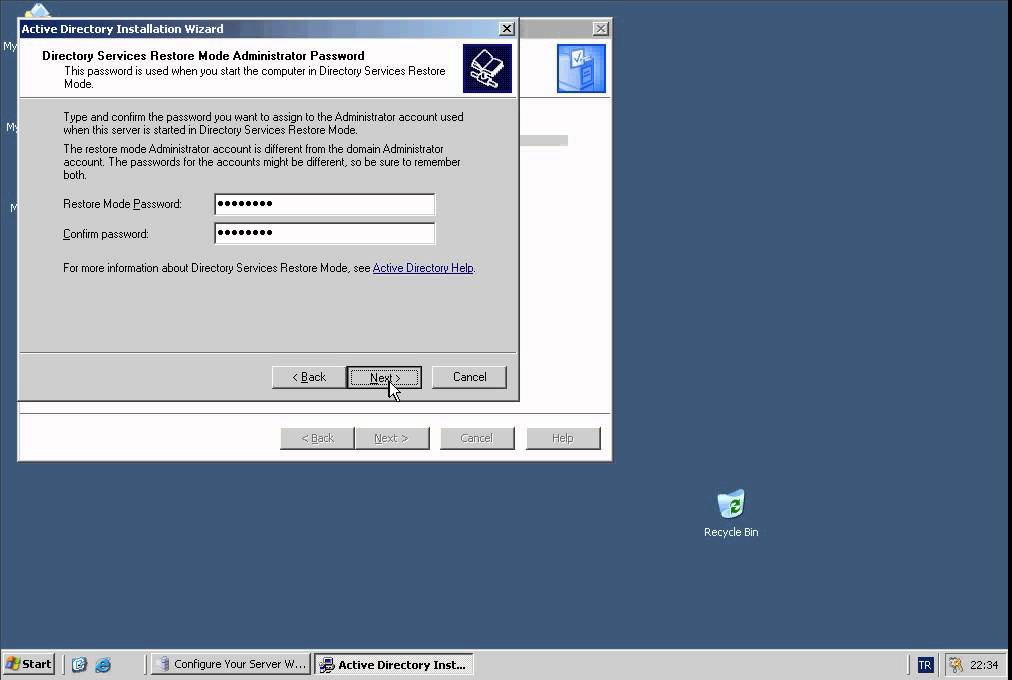Launch Internet Explorer from quick launch
The image size is (1012, 680).
coord(103,664)
